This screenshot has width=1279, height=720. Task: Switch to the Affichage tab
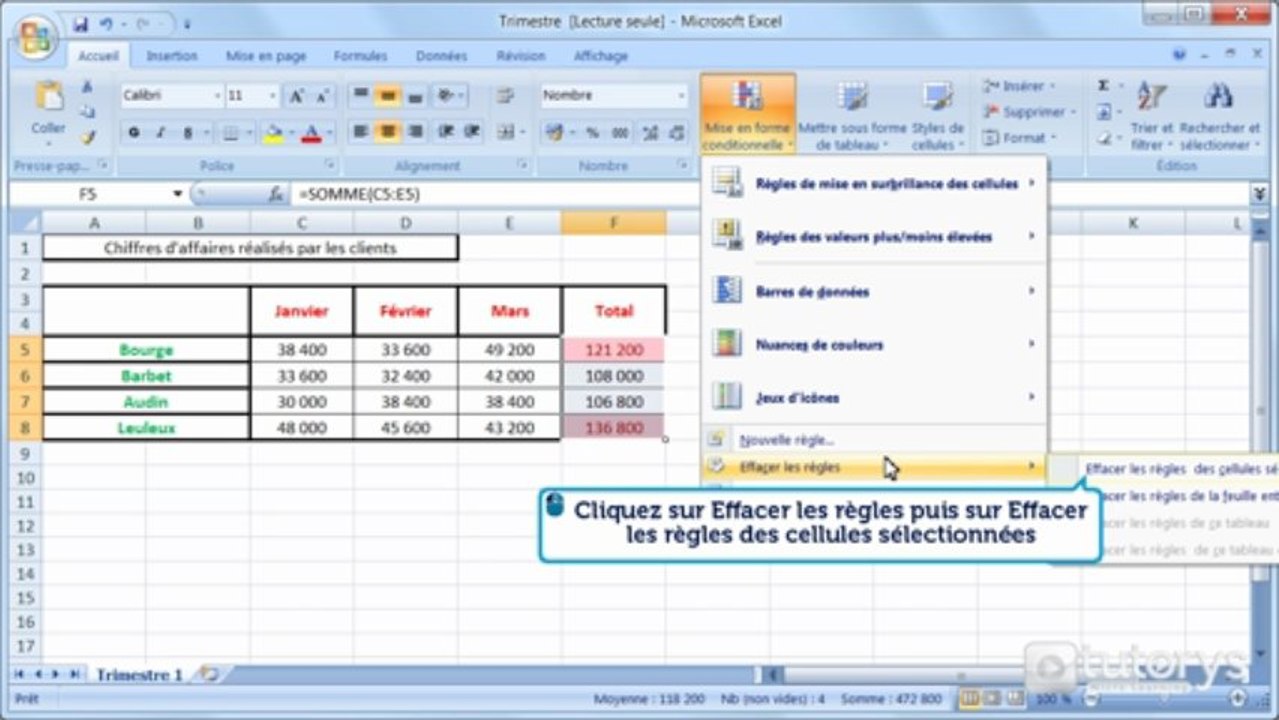tap(601, 56)
